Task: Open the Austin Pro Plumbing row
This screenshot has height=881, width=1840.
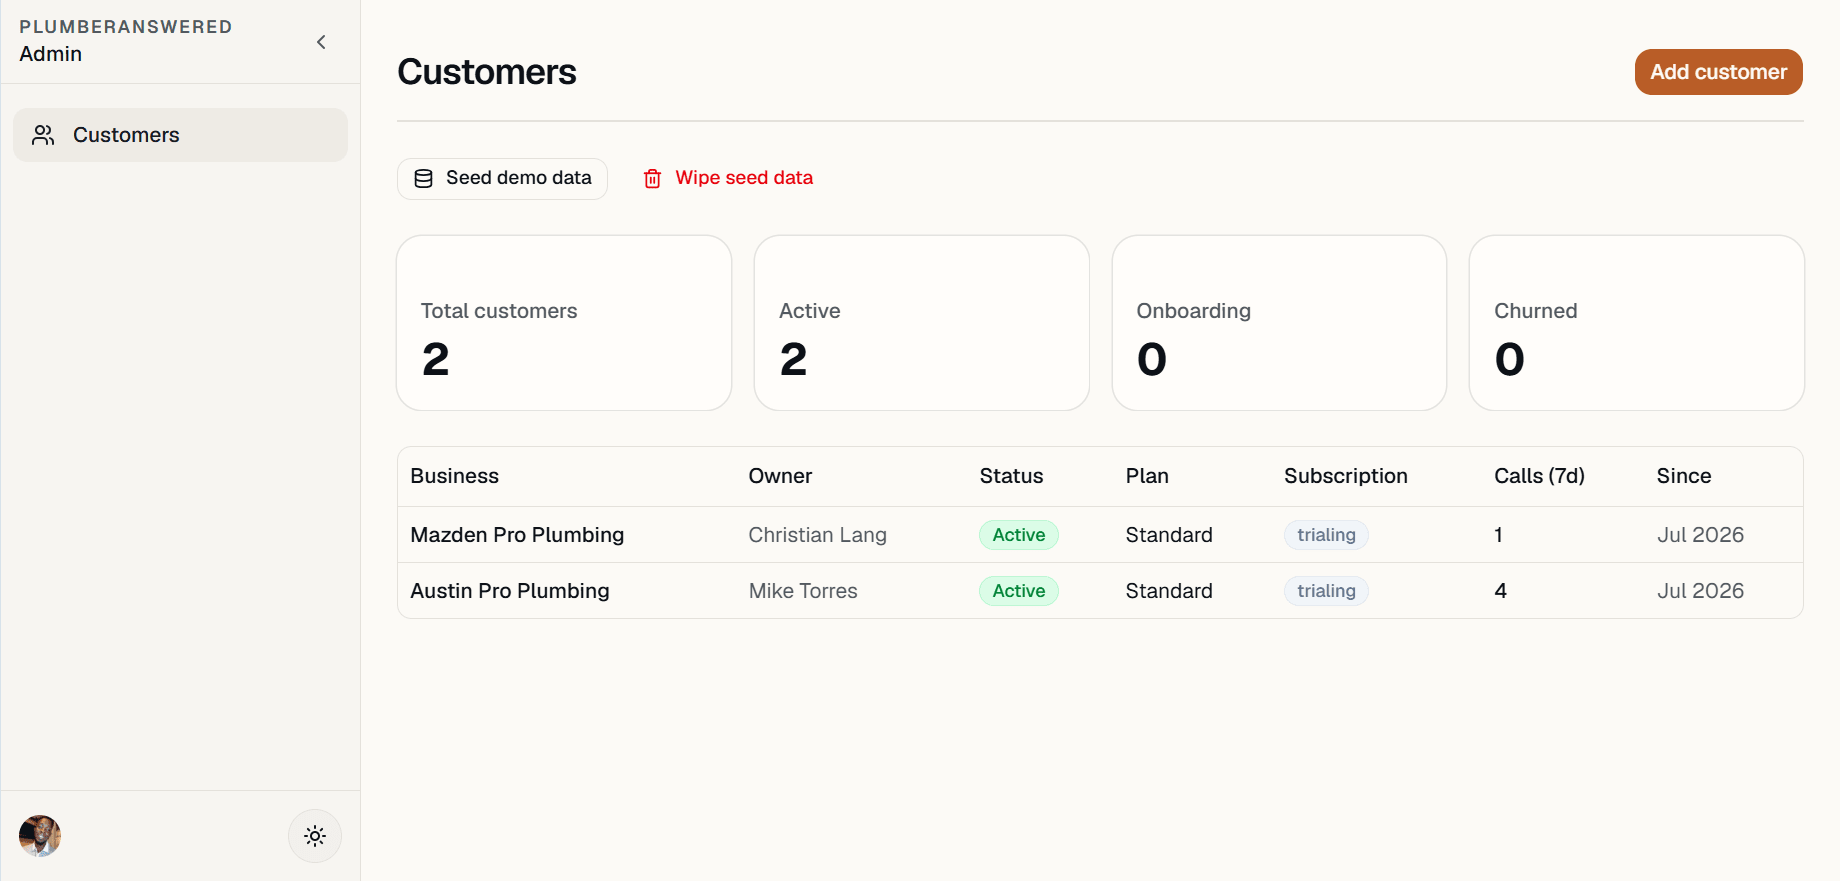Action: point(1100,591)
